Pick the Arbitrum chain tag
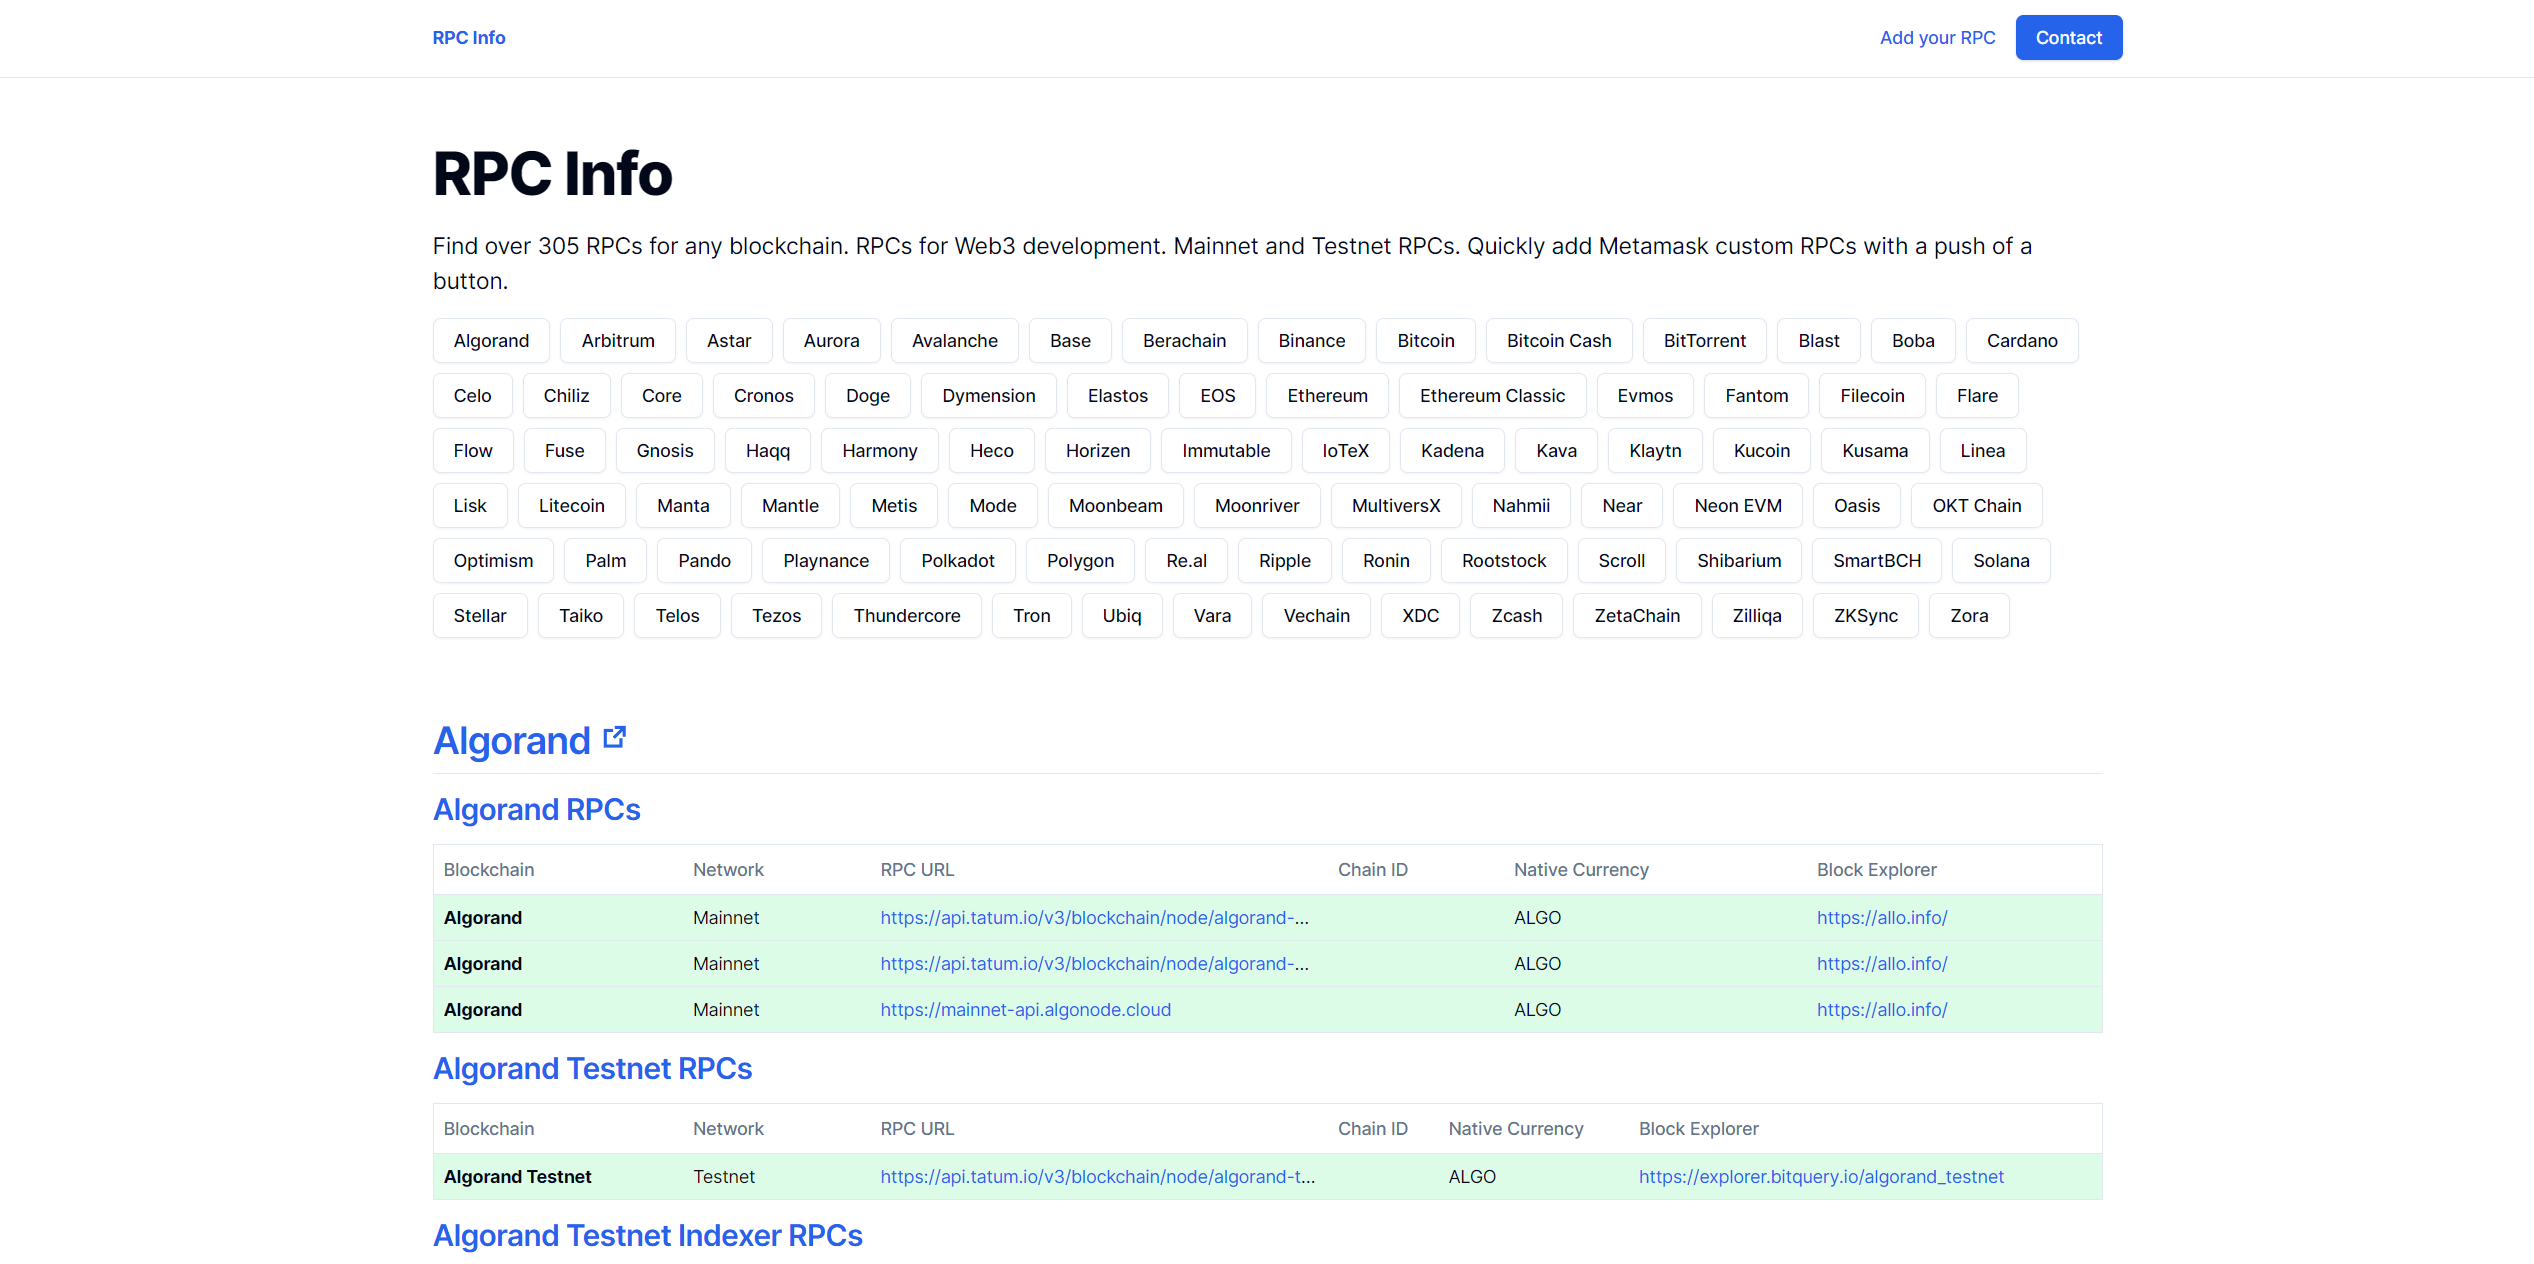The height and width of the screenshot is (1264, 2534). [x=618, y=341]
